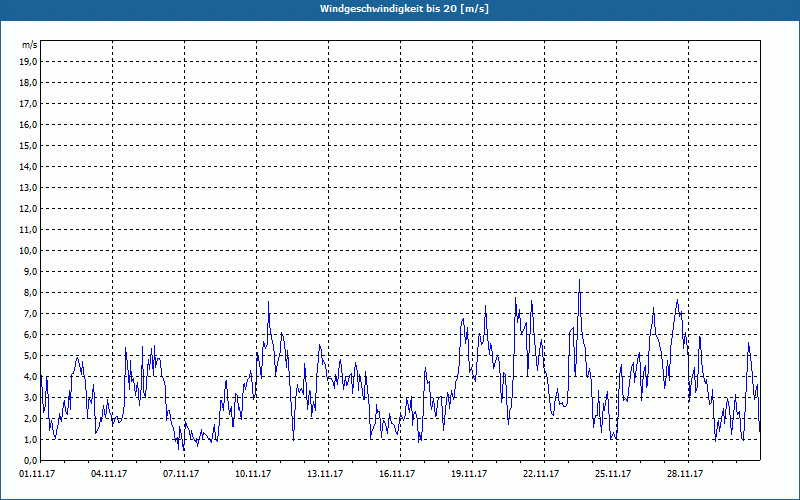Click the 17,0 y-axis value
800x500 pixels.
pyautogui.click(x=28, y=104)
